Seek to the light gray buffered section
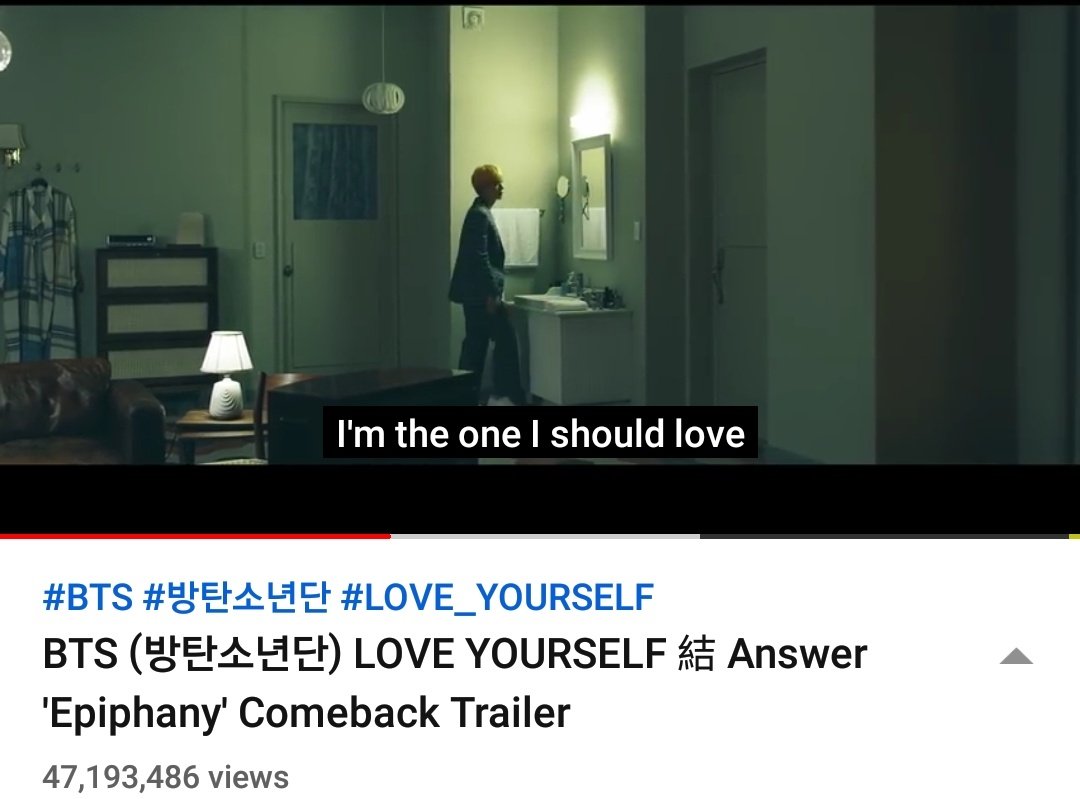Viewport: 1080px width, 799px height. pos(545,536)
